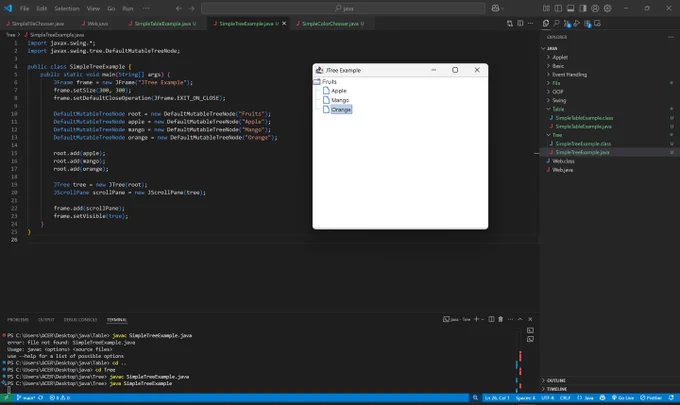680x405 pixels.
Task: Expand the File folder
Action: [x=556, y=83]
